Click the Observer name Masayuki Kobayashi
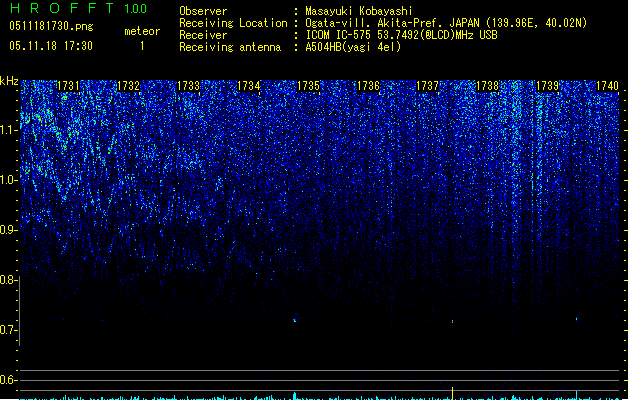 [359, 11]
